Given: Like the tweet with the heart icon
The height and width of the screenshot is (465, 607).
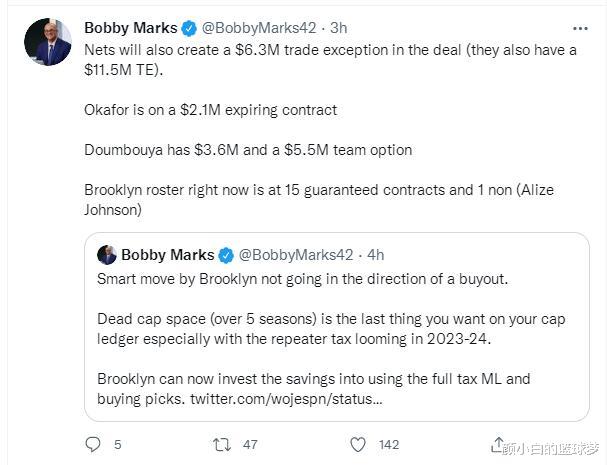Looking at the screenshot, I should [x=356, y=443].
